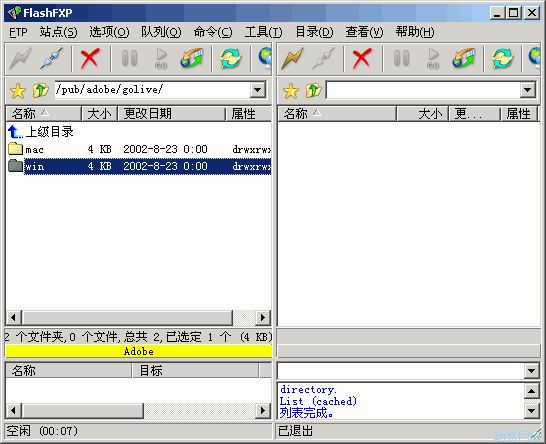The image size is (546, 444).
Task: Click the command input field above log
Action: pyautogui.click(x=401, y=371)
